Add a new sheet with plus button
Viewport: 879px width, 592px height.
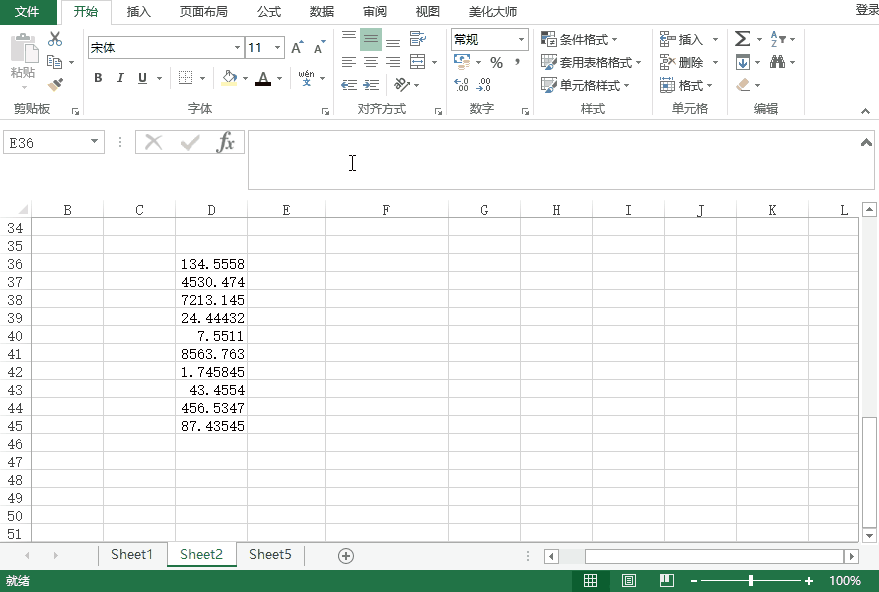[346, 556]
